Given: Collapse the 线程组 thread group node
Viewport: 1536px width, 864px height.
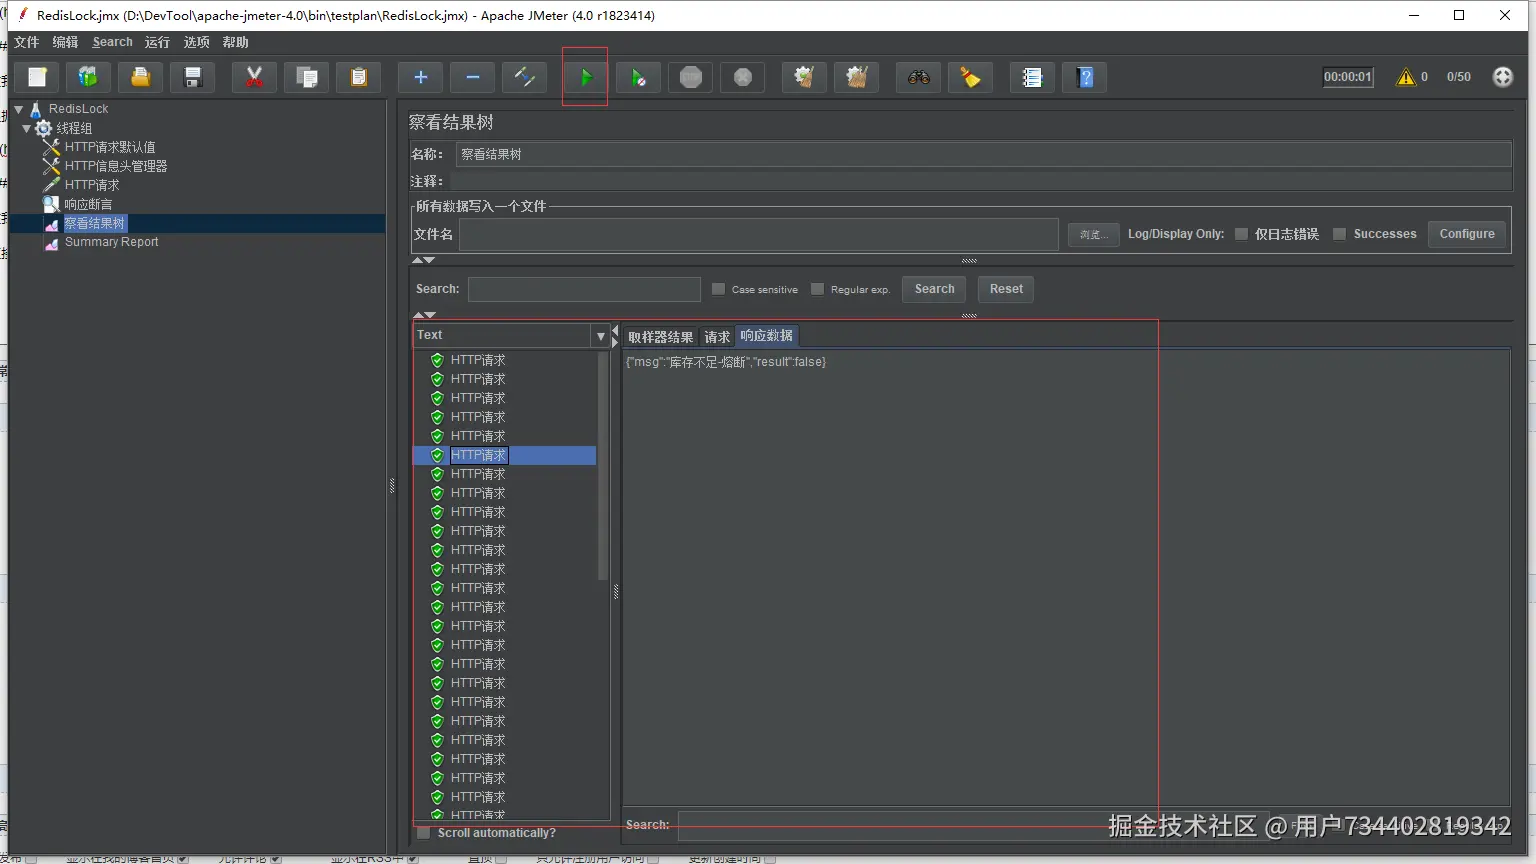Looking at the screenshot, I should pos(27,128).
